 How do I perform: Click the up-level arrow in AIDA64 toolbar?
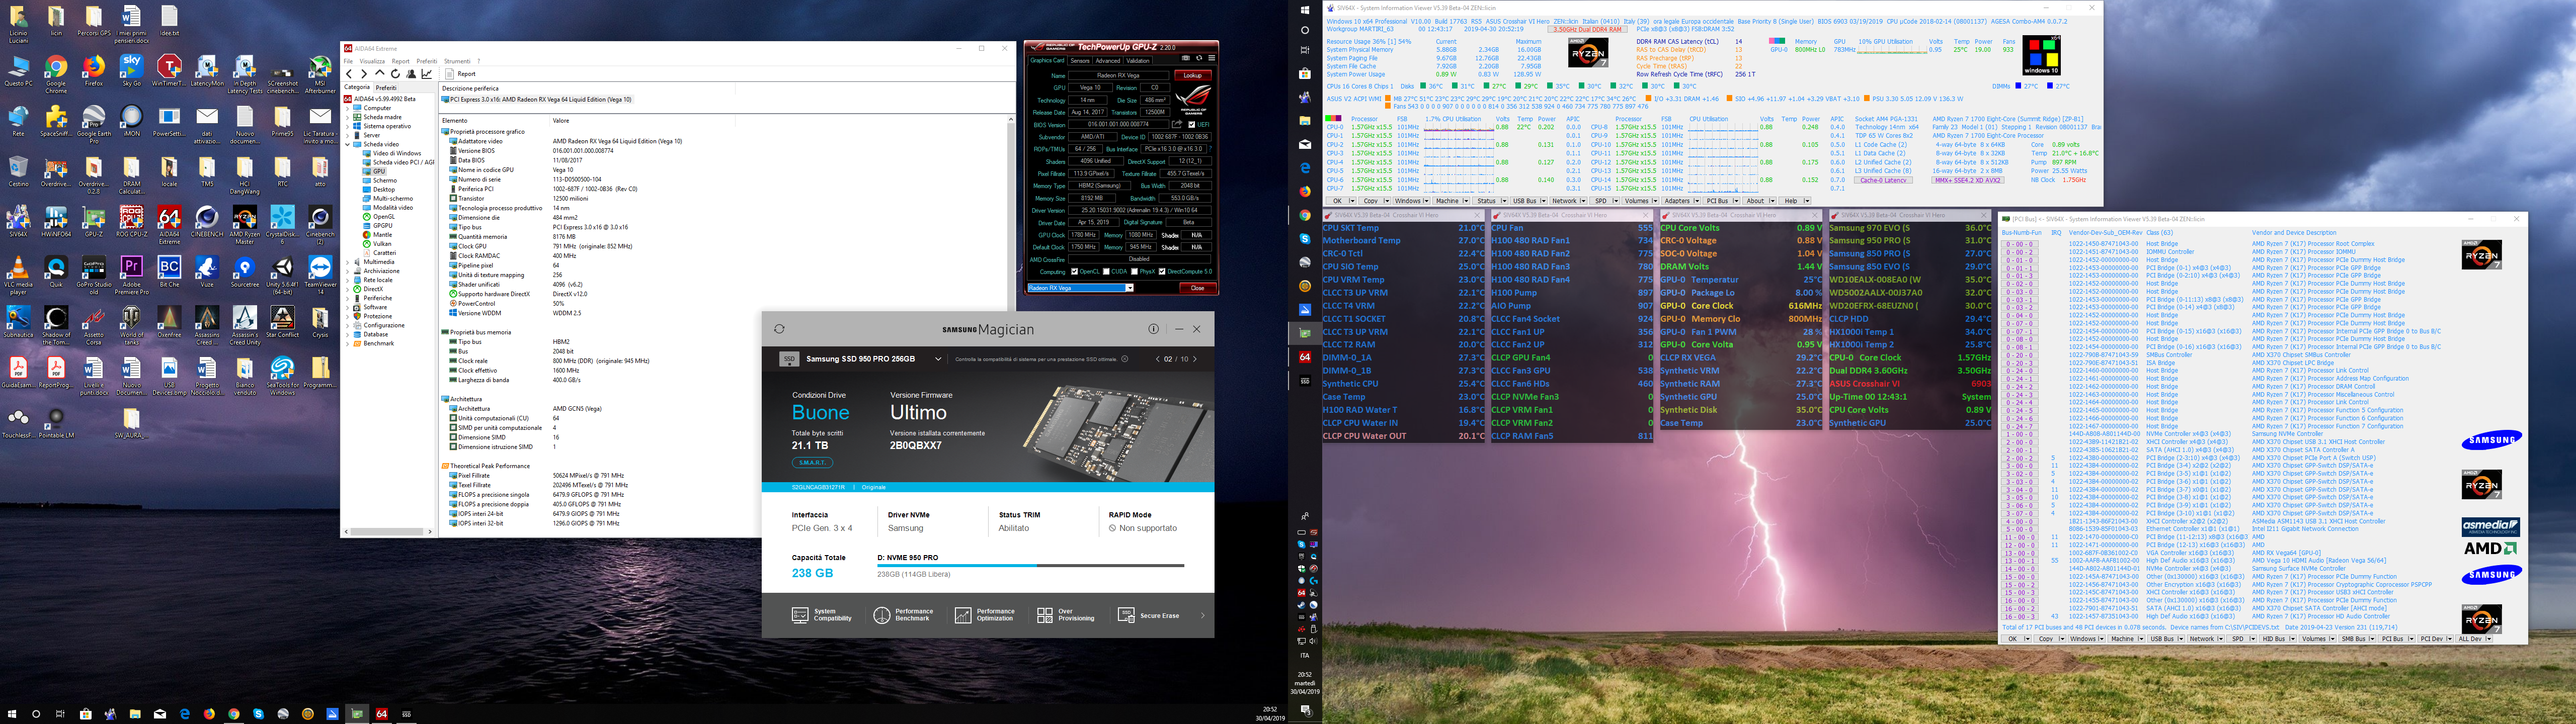(x=380, y=74)
